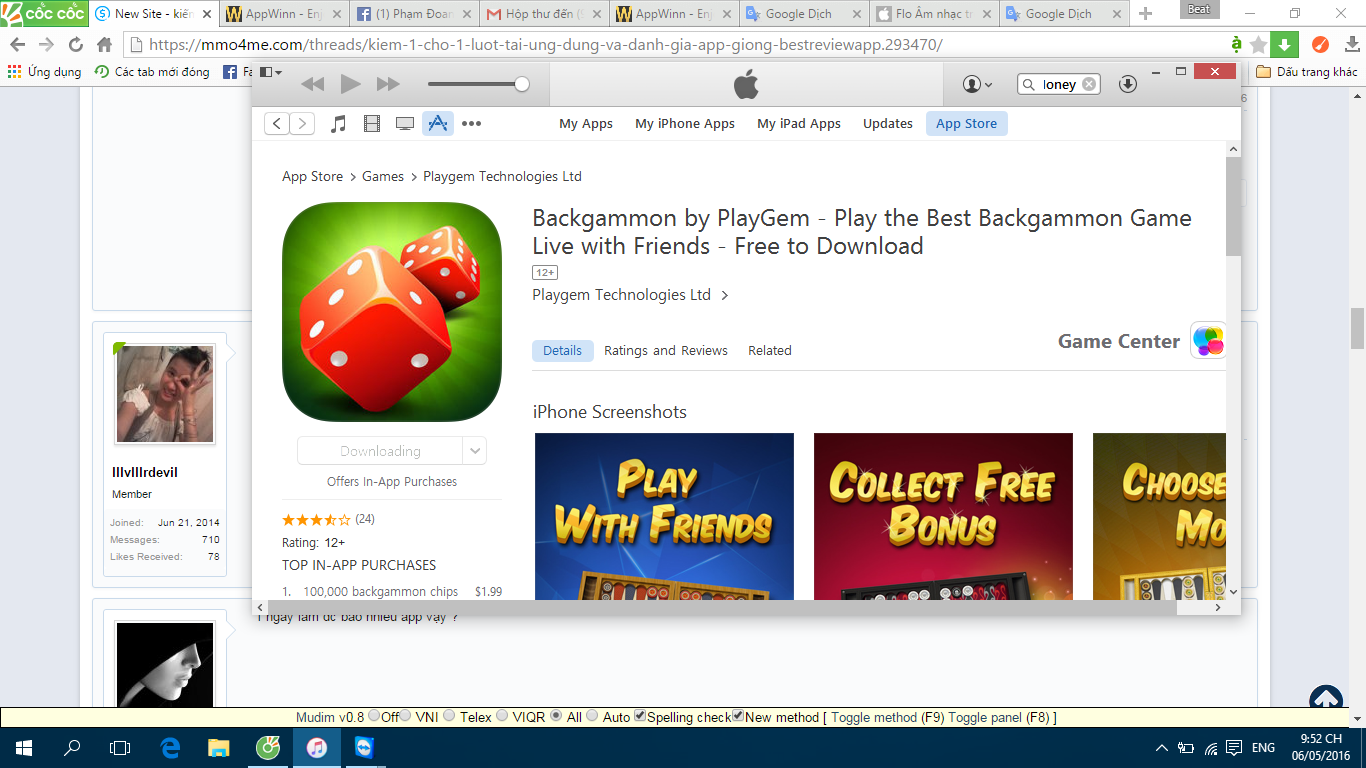1366x768 pixels.
Task: Click the browser address bar URL
Action: (x=546, y=45)
